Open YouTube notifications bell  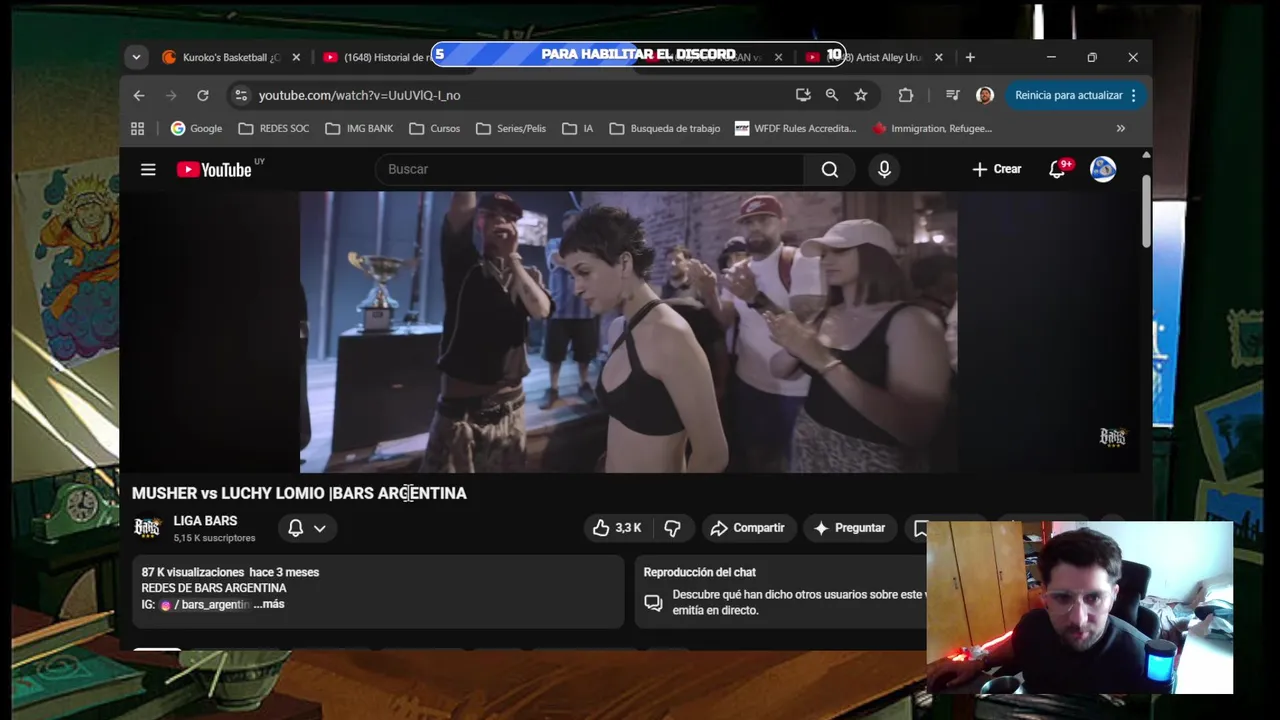click(x=1057, y=169)
